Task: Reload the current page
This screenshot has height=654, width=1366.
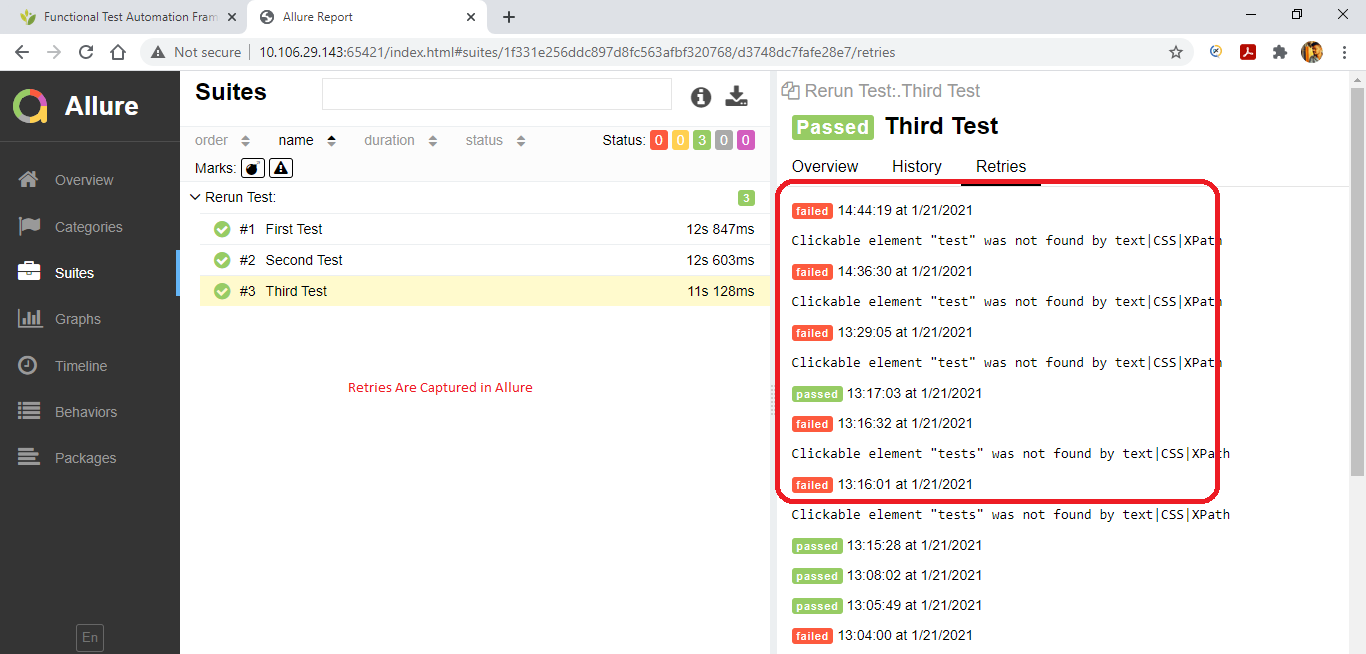Action: (x=86, y=52)
